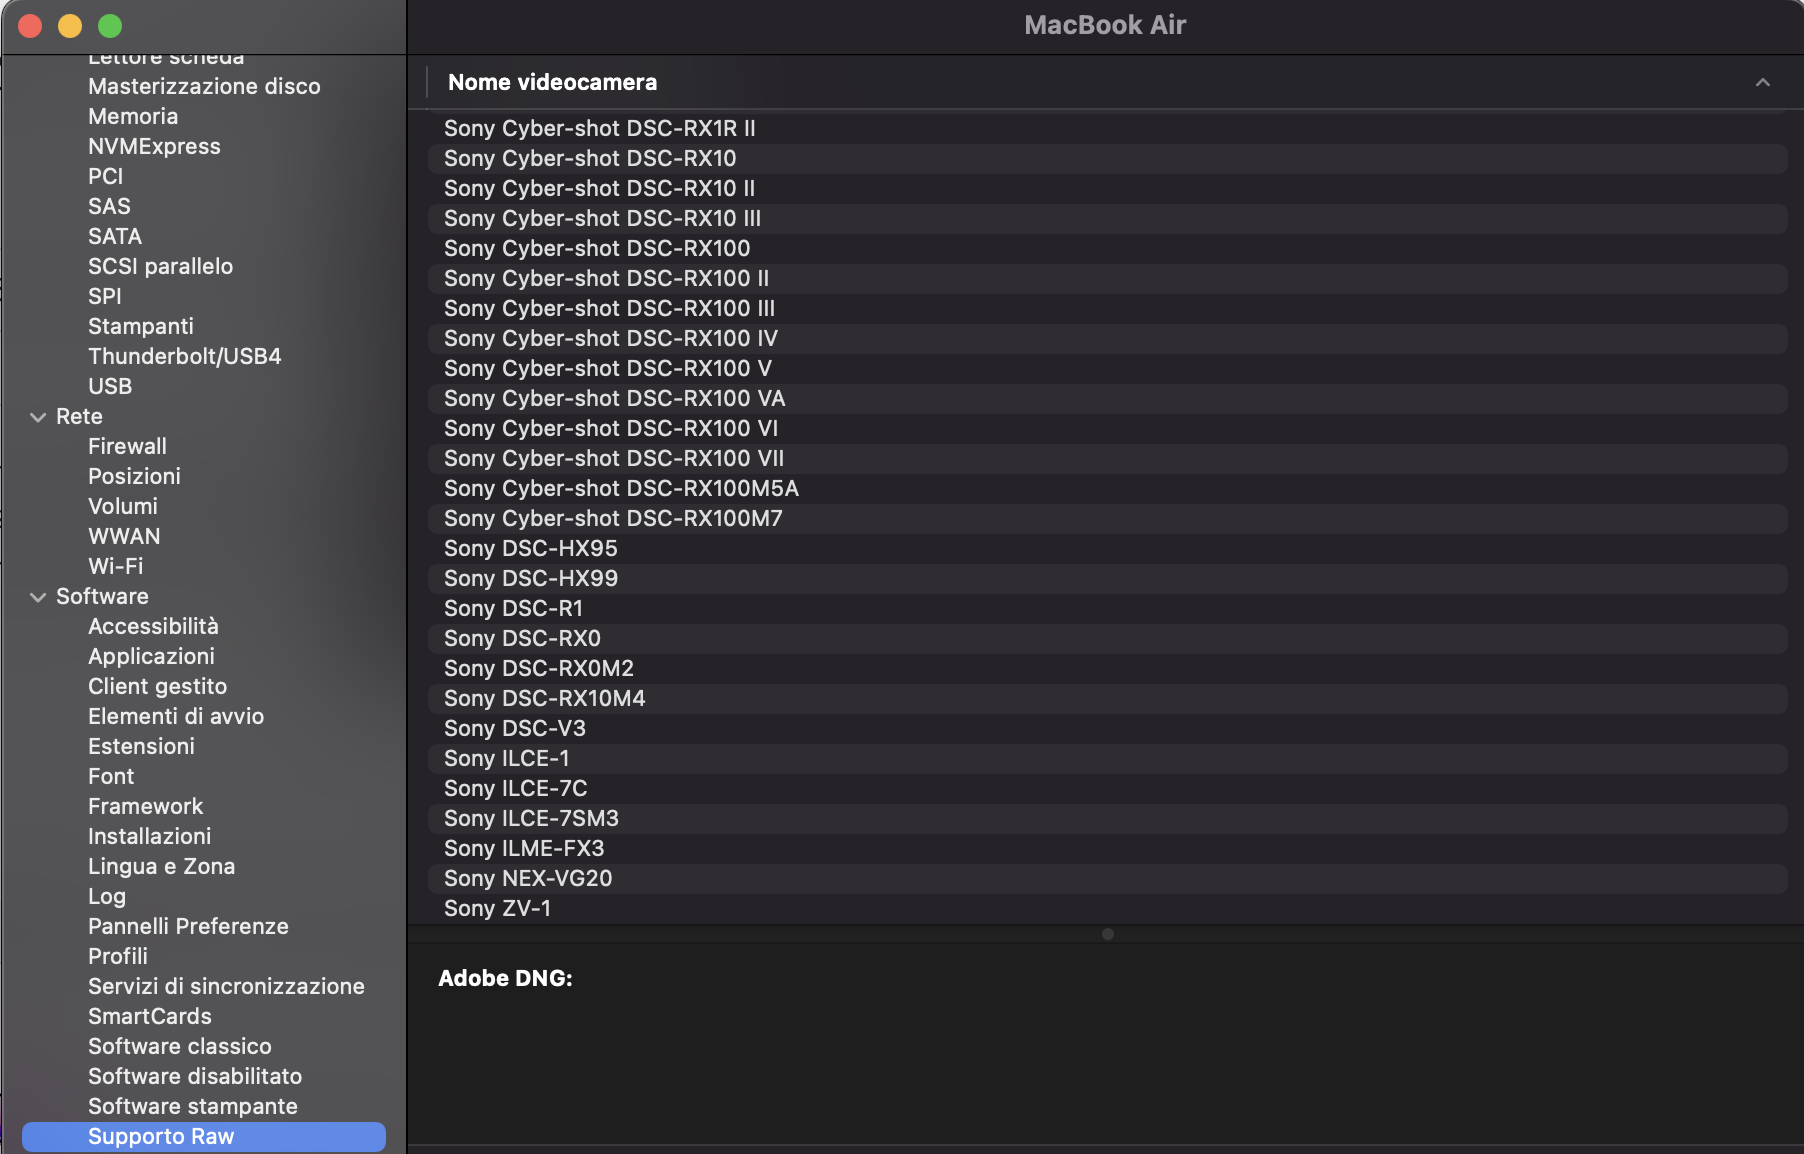
Task: Open Wi-Fi under Rete
Action: (115, 567)
